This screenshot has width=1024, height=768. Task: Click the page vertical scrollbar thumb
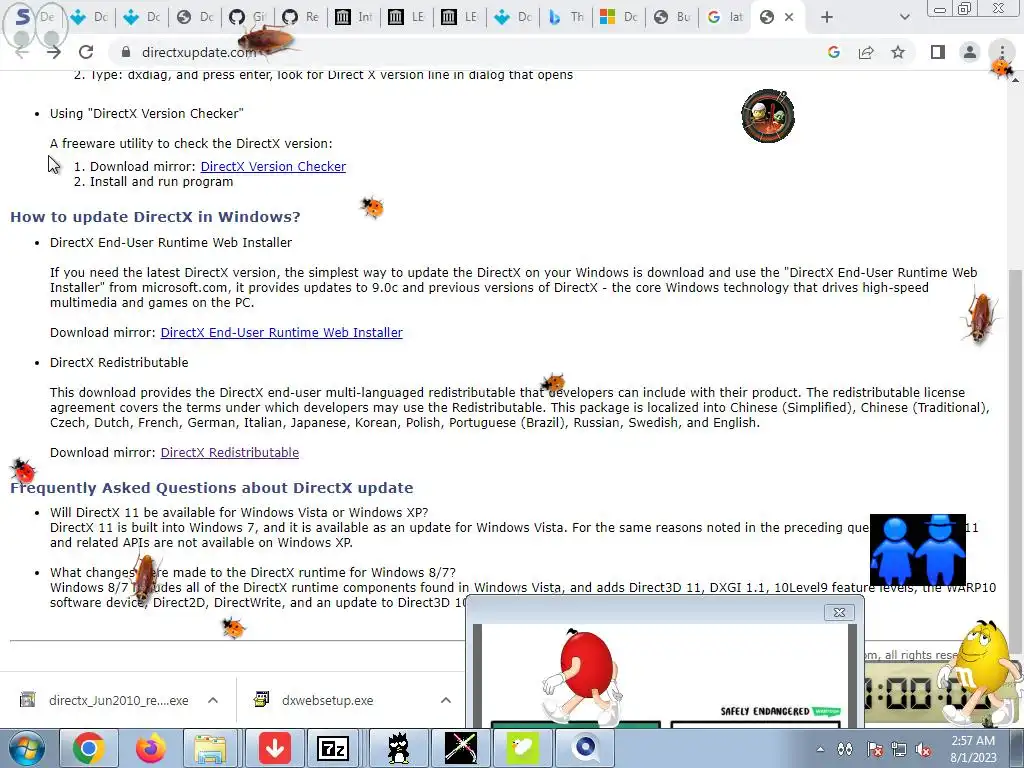(1016, 460)
